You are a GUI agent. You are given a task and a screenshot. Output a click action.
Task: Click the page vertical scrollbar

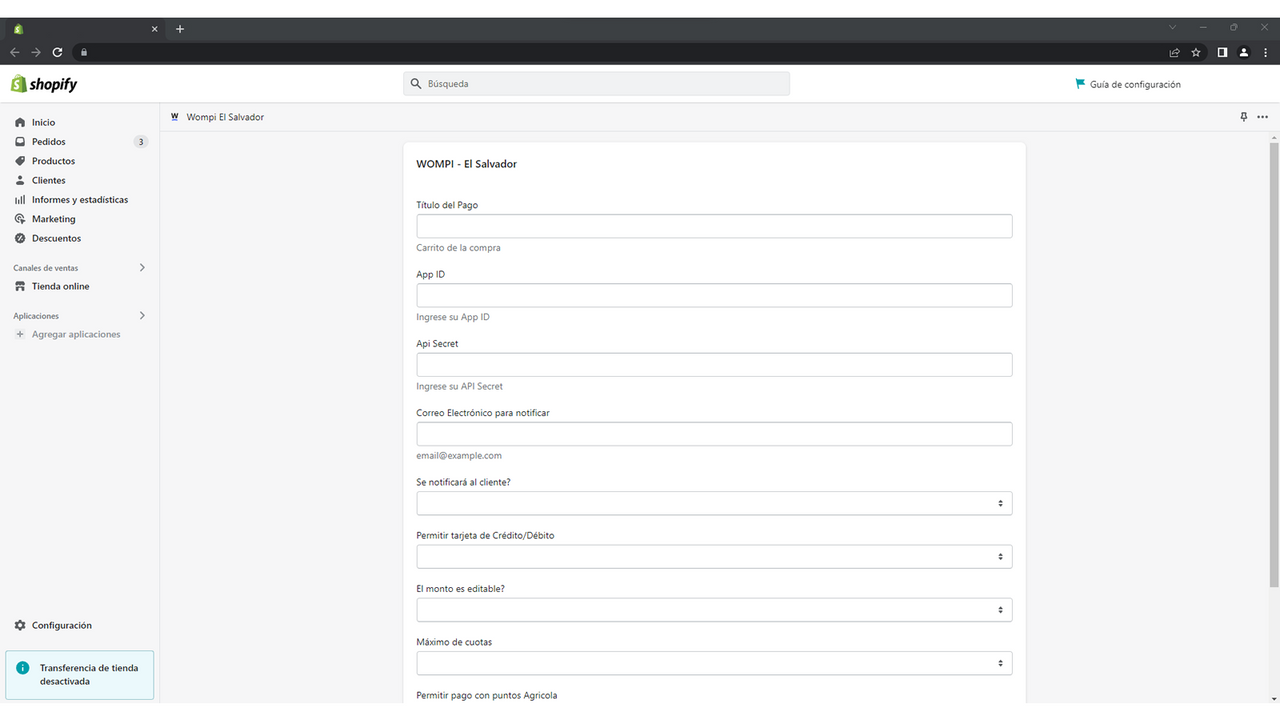(1274, 364)
